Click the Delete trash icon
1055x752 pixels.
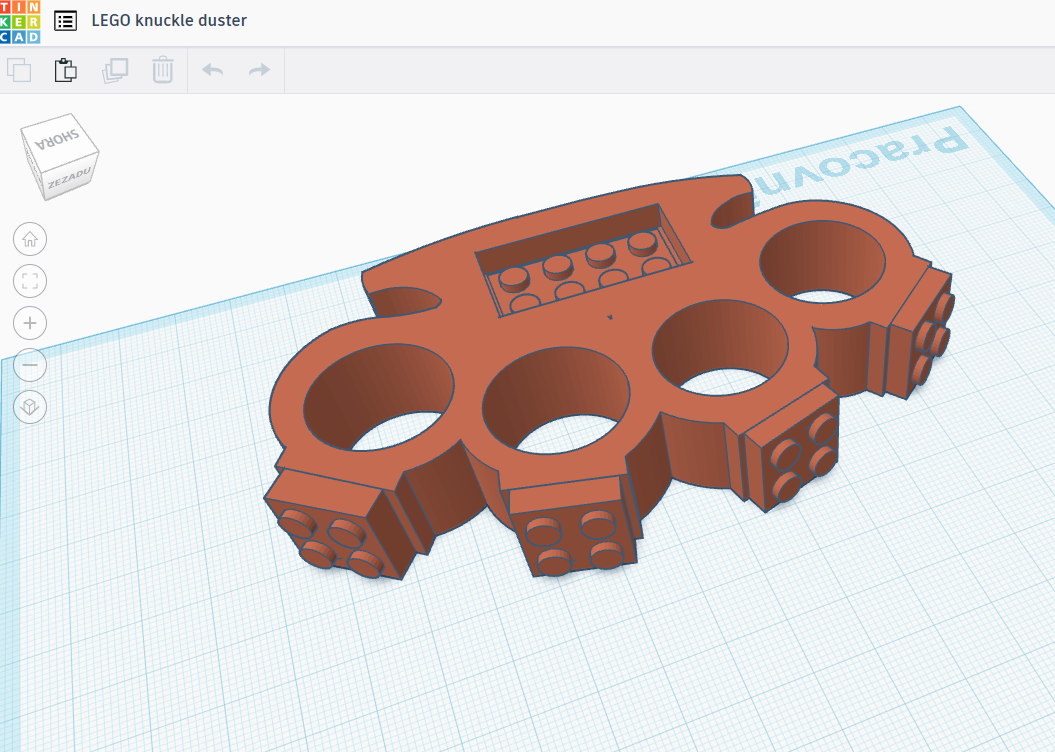163,70
